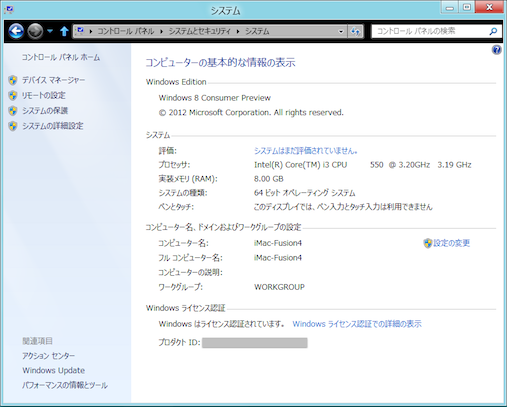Go up one level with the up arrow
This screenshot has height=407, width=507.
[x=64, y=31]
